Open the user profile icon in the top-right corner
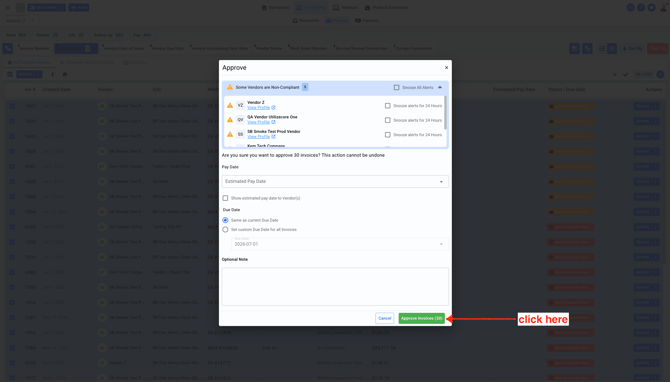670x382 pixels. [x=664, y=8]
